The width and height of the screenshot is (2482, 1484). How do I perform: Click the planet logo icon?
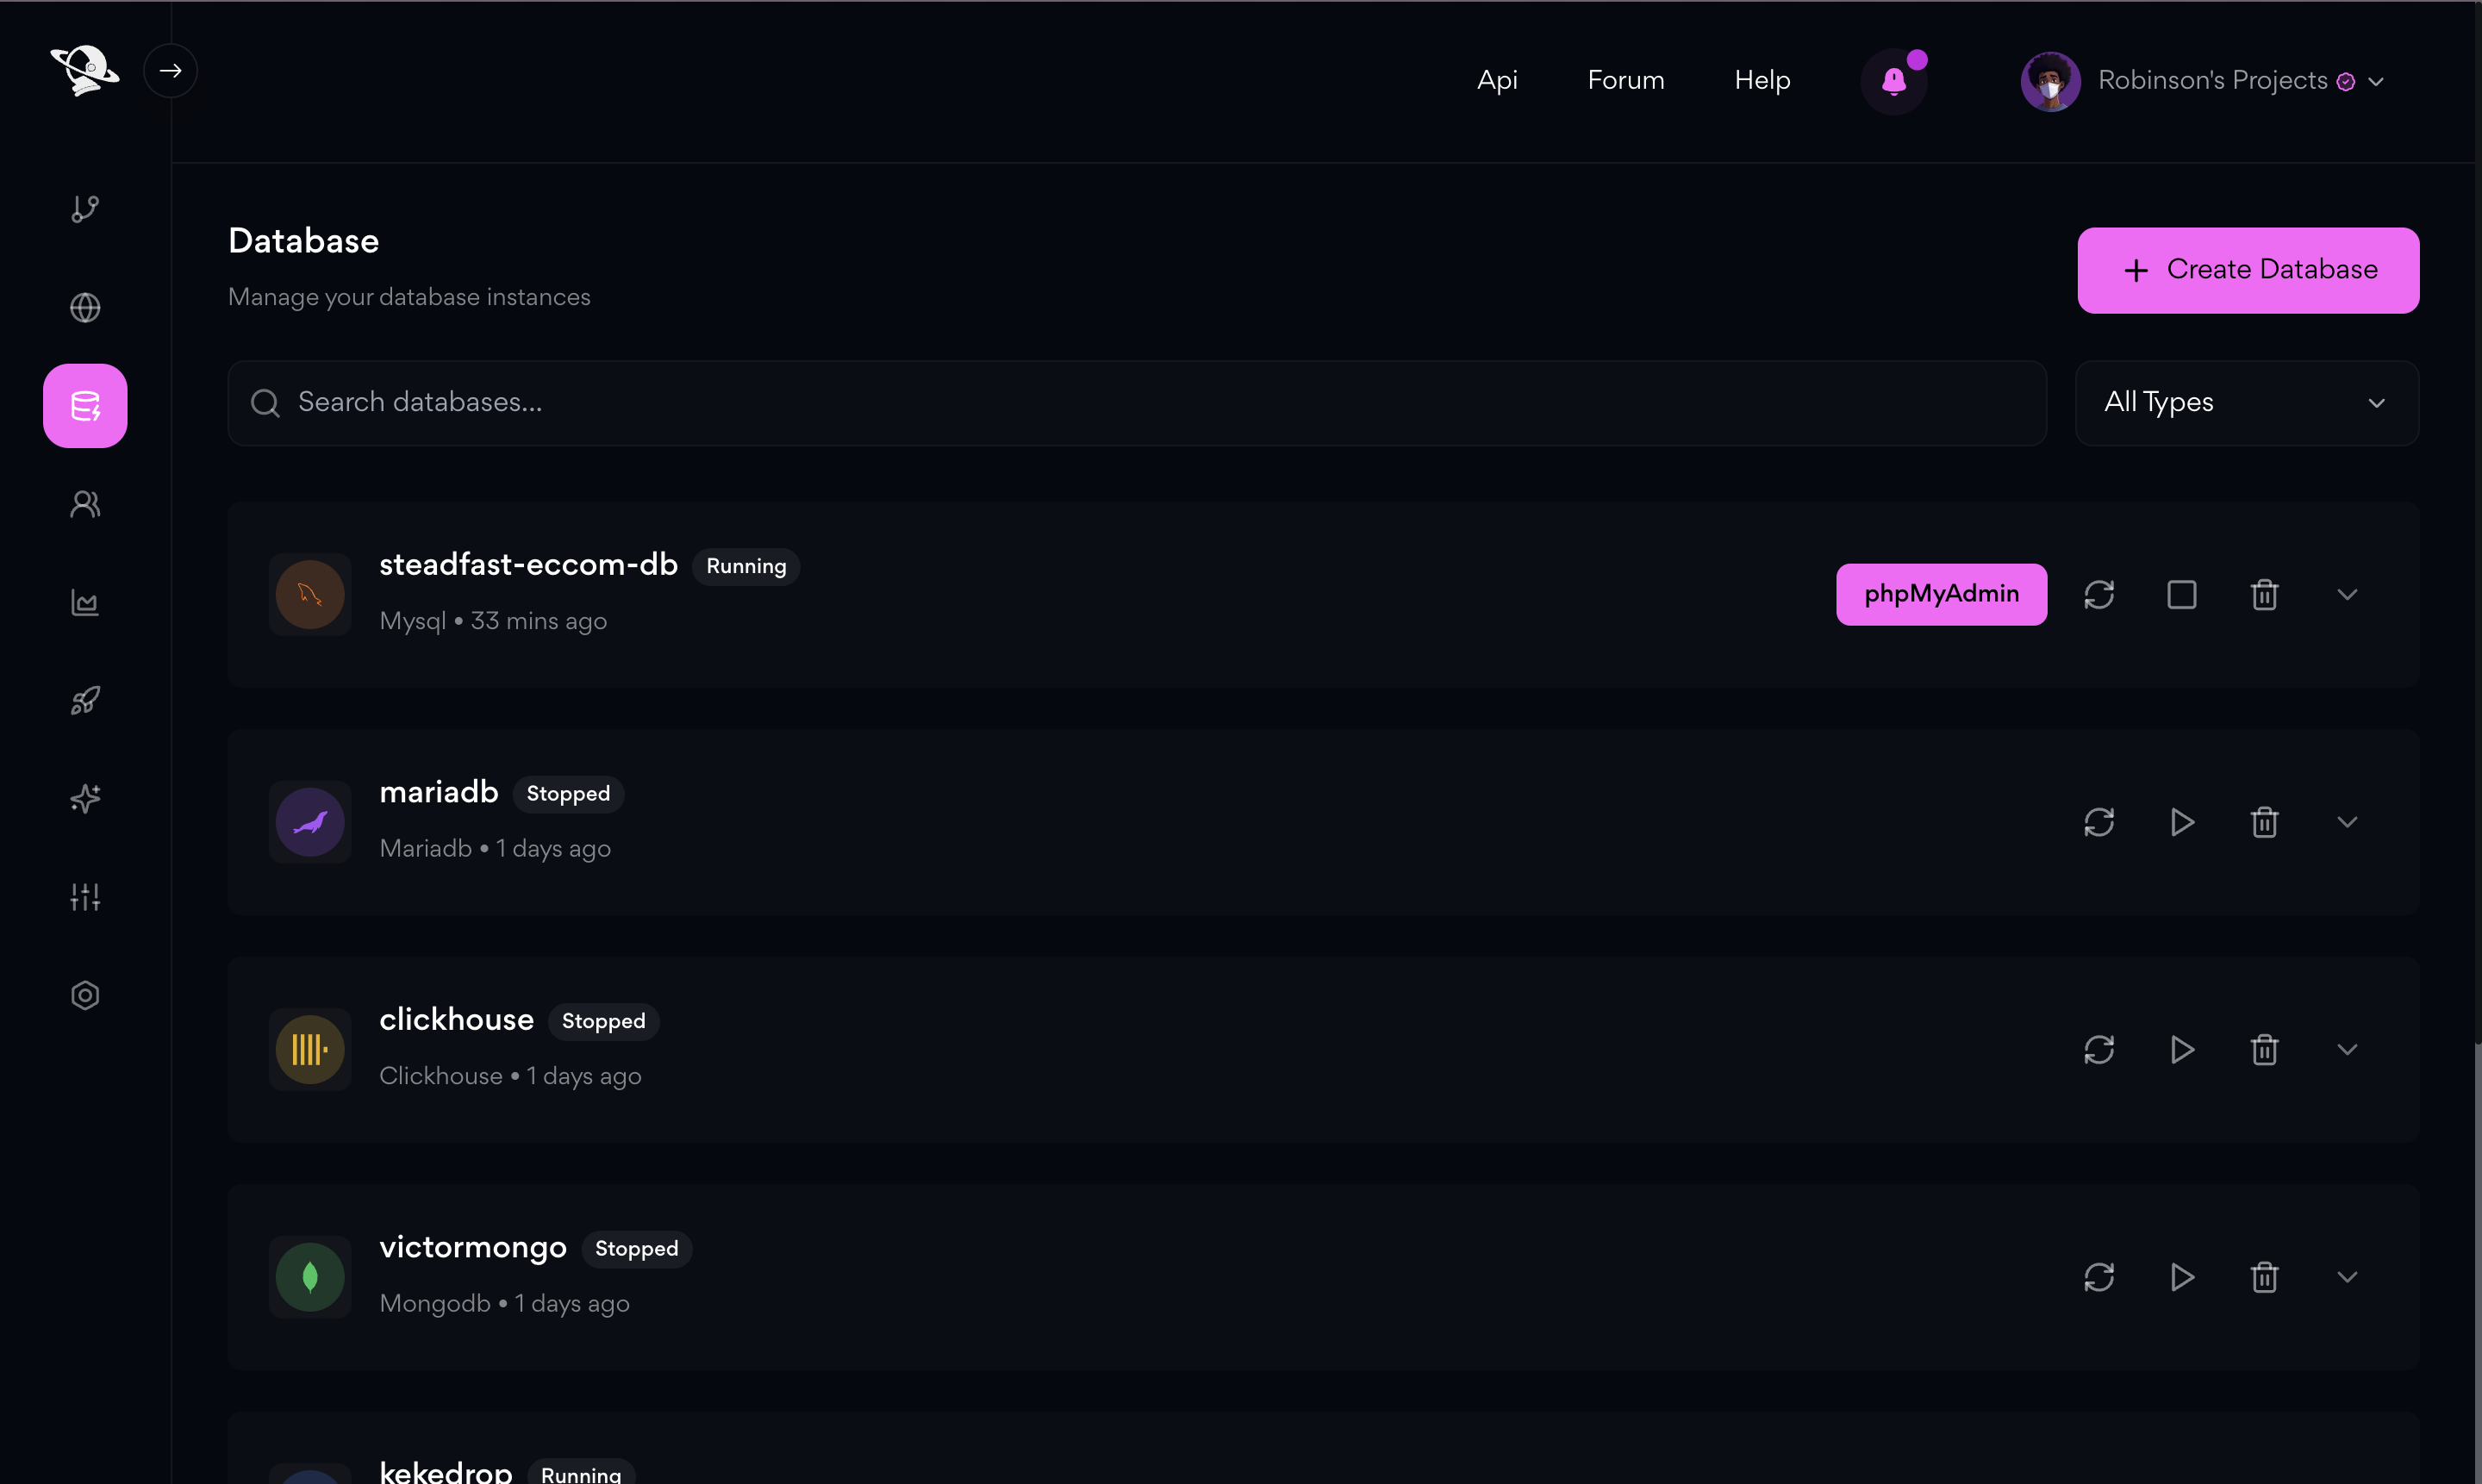tap(85, 70)
